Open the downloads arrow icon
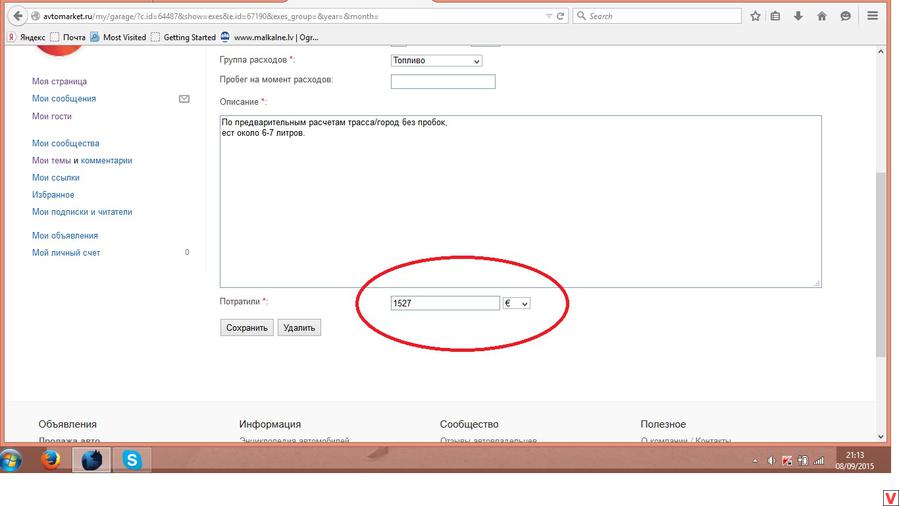899x506 pixels. point(798,16)
